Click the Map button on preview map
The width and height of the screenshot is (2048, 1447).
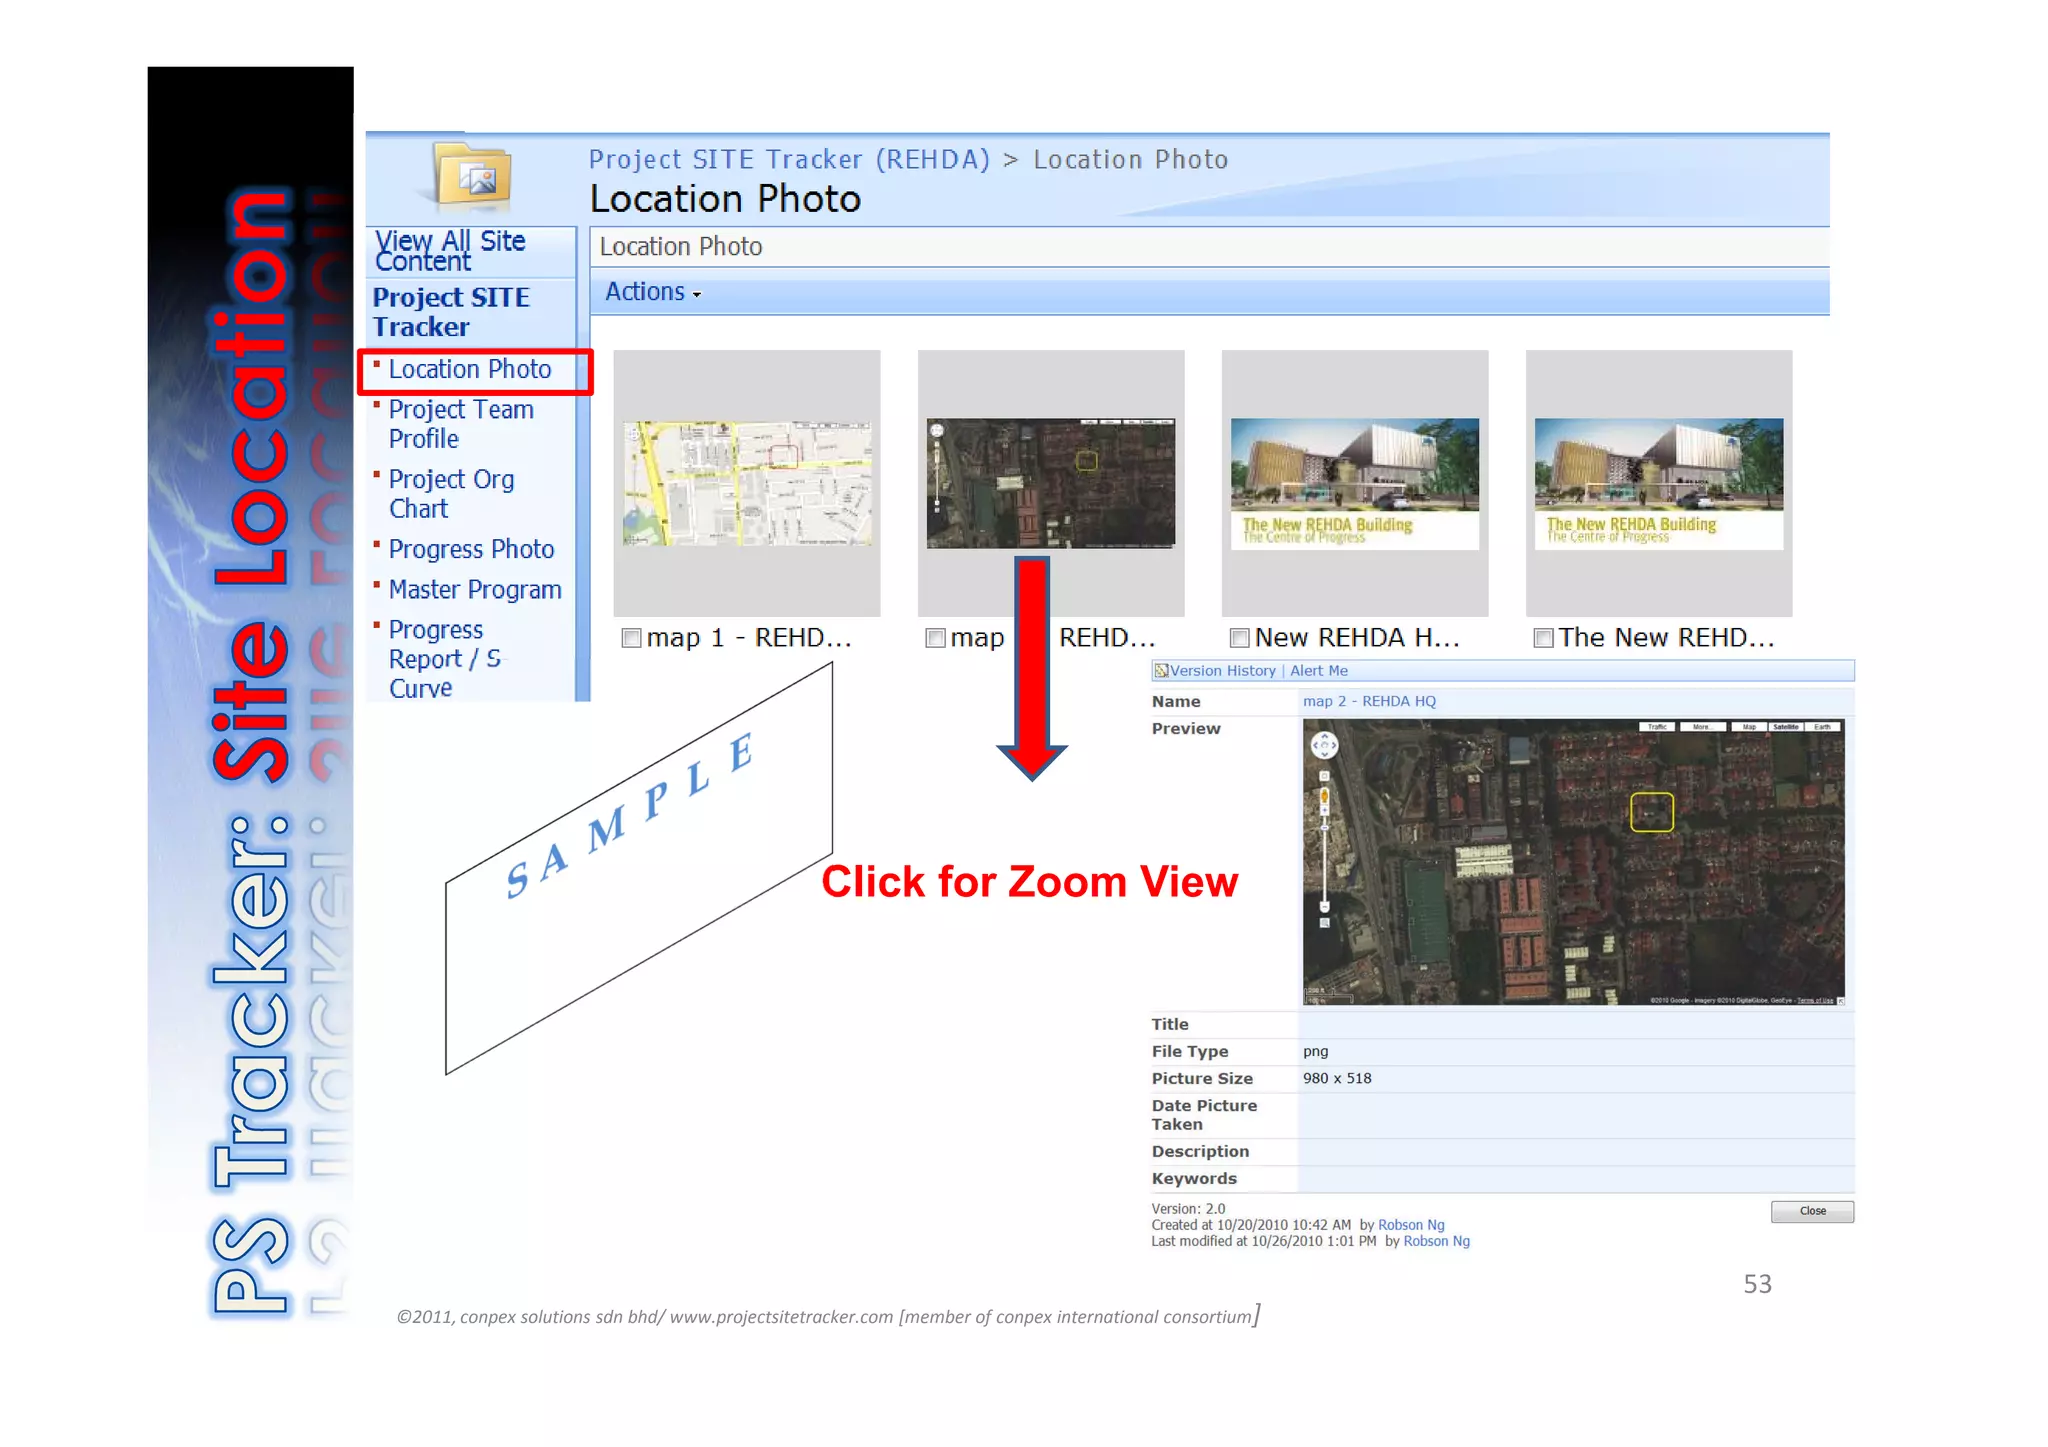pos(1749,727)
